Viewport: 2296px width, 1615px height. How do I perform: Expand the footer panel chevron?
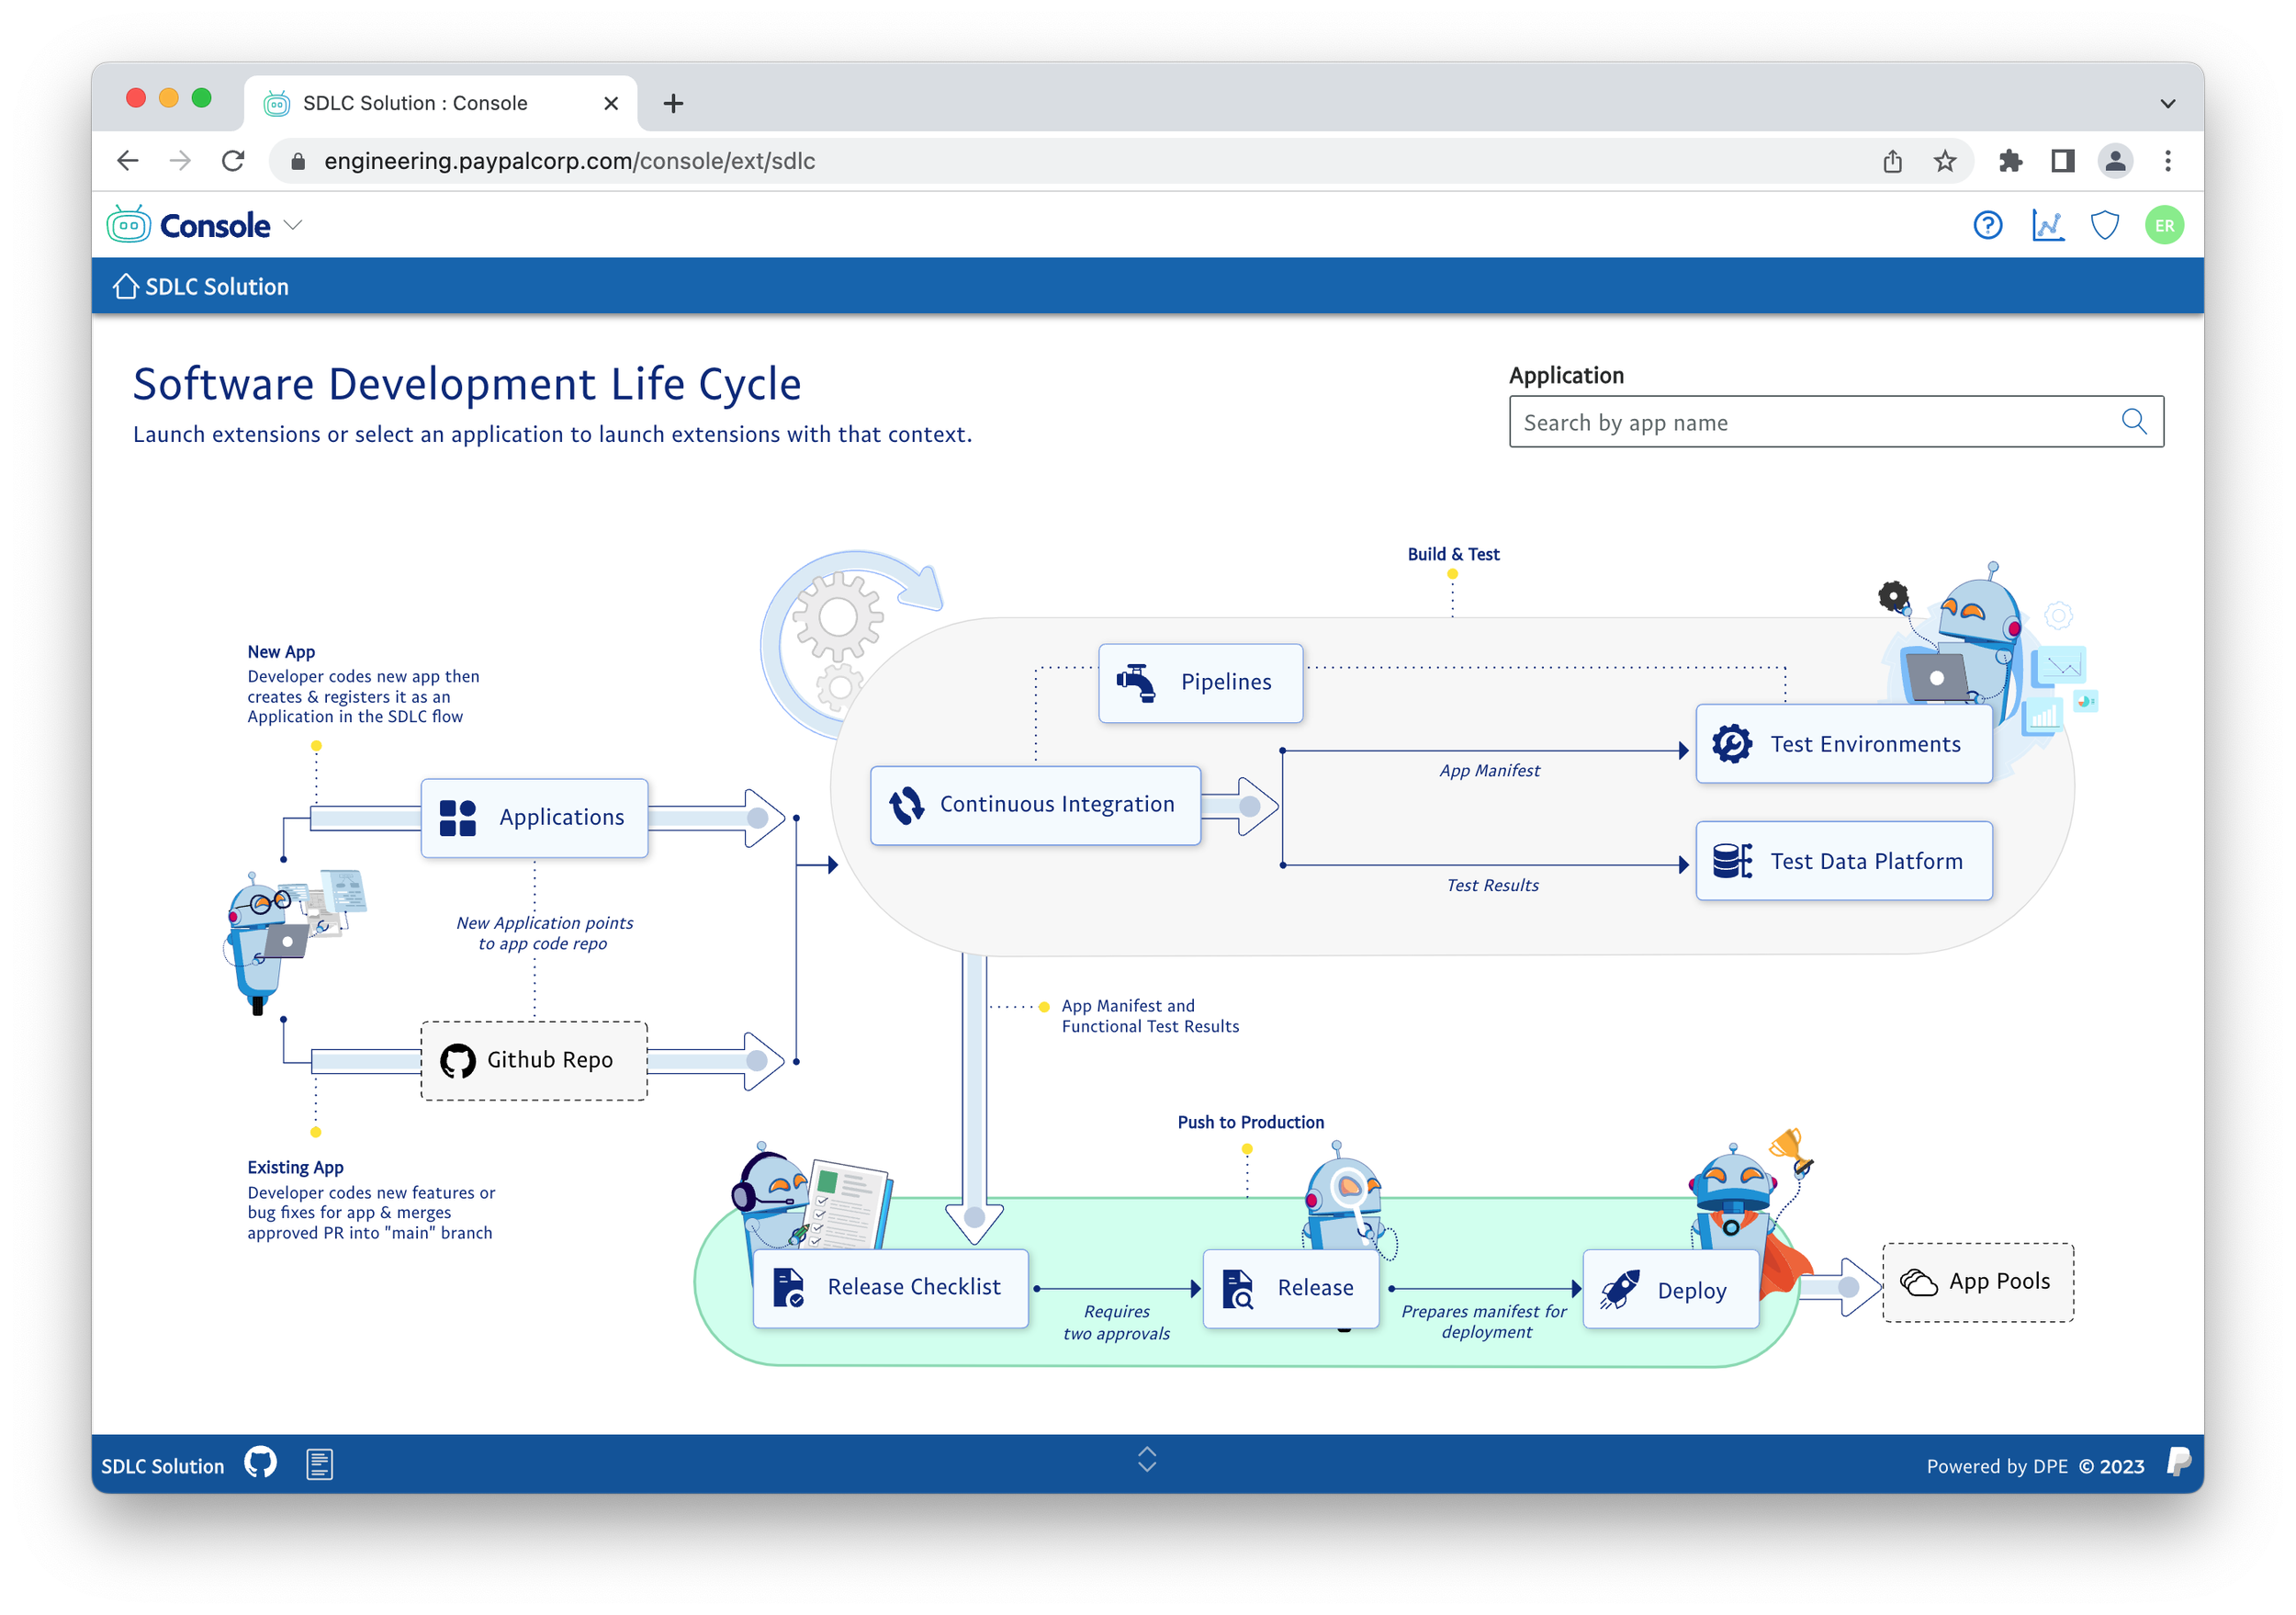1147,1459
